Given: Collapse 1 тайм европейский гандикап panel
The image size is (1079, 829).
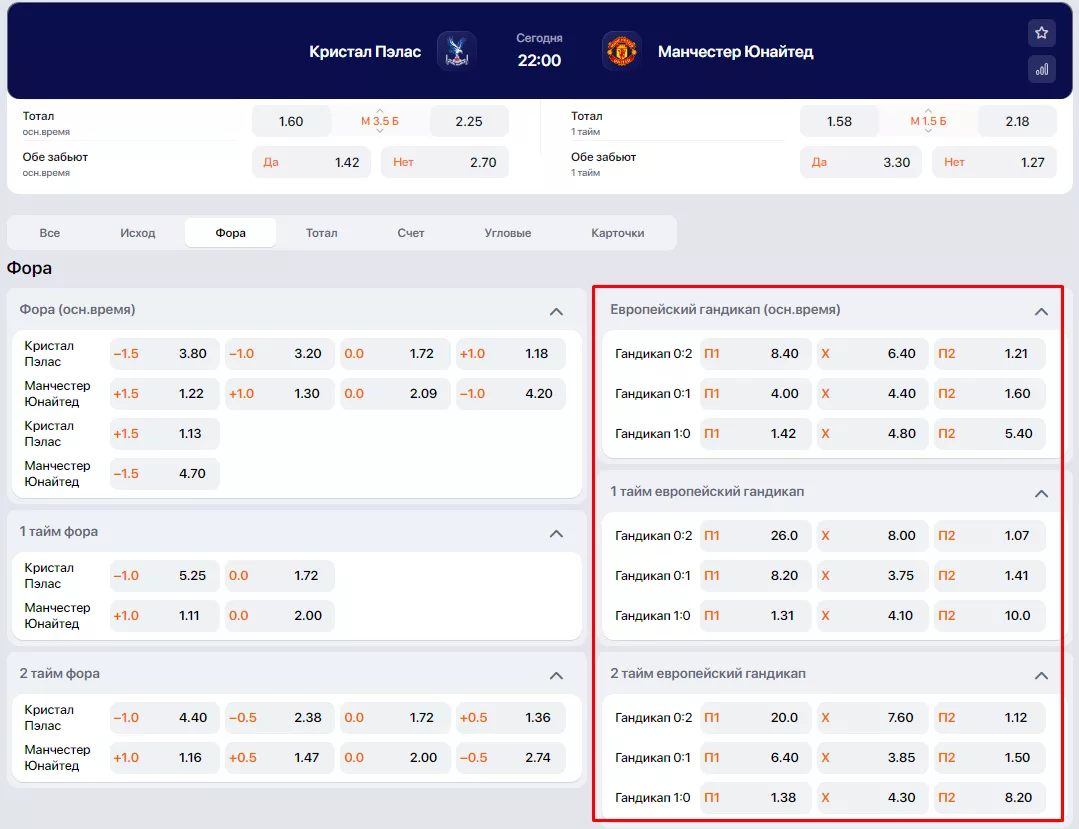Looking at the screenshot, I should pos(1041,493).
